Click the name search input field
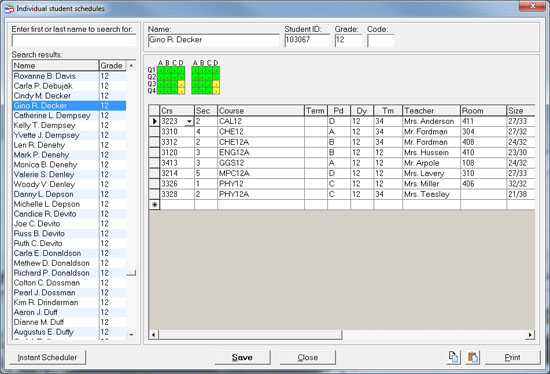 74,40
